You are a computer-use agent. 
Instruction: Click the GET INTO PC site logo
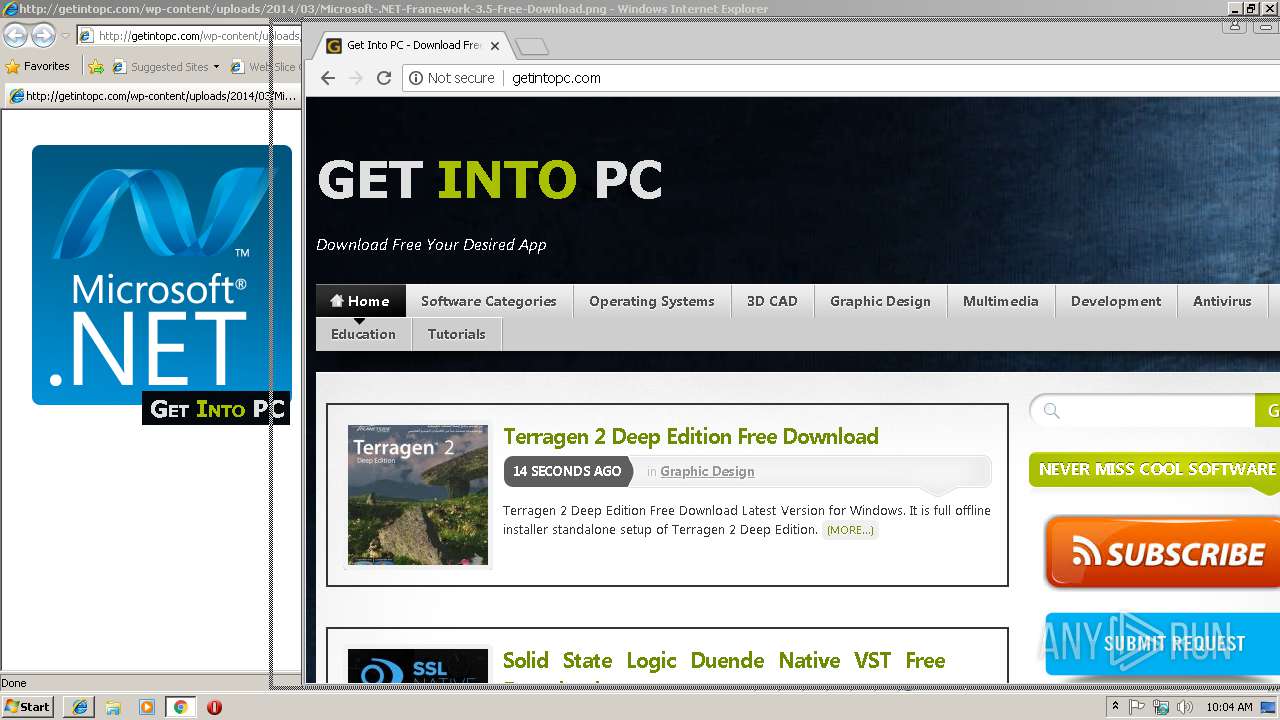point(490,180)
